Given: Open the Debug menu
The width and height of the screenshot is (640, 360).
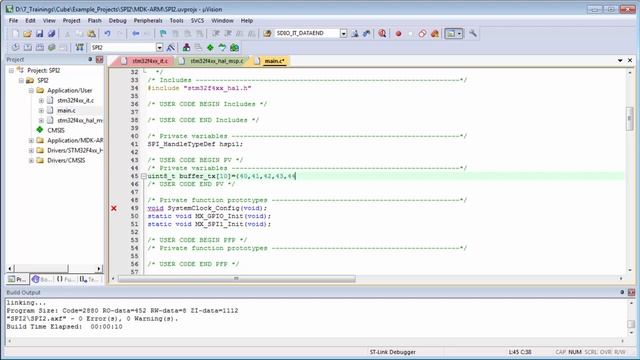Looking at the screenshot, I should click(118, 20).
